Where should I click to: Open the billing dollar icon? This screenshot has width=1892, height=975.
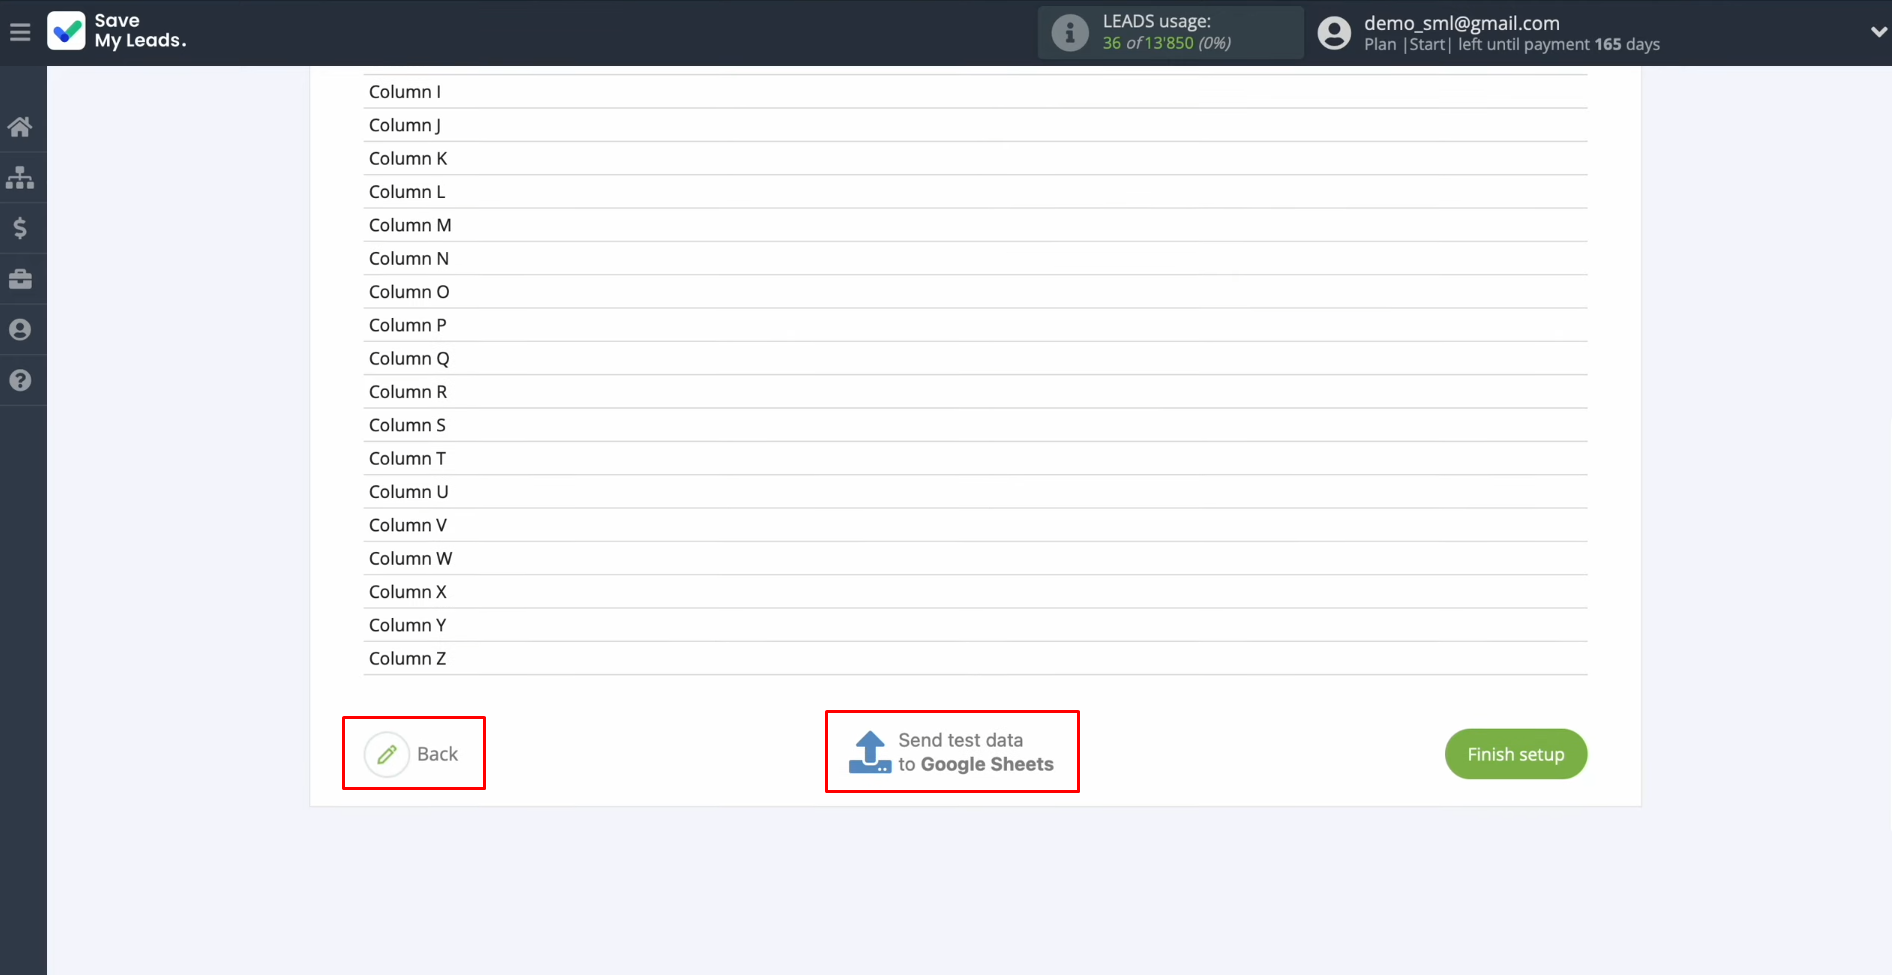pyautogui.click(x=20, y=229)
